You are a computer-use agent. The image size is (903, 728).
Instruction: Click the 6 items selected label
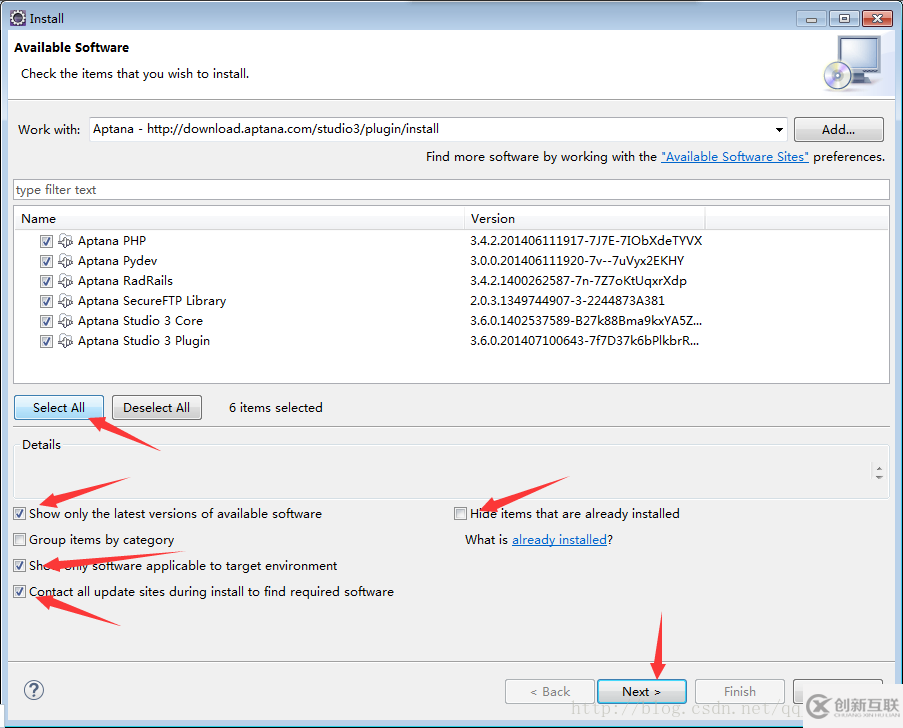(x=276, y=408)
